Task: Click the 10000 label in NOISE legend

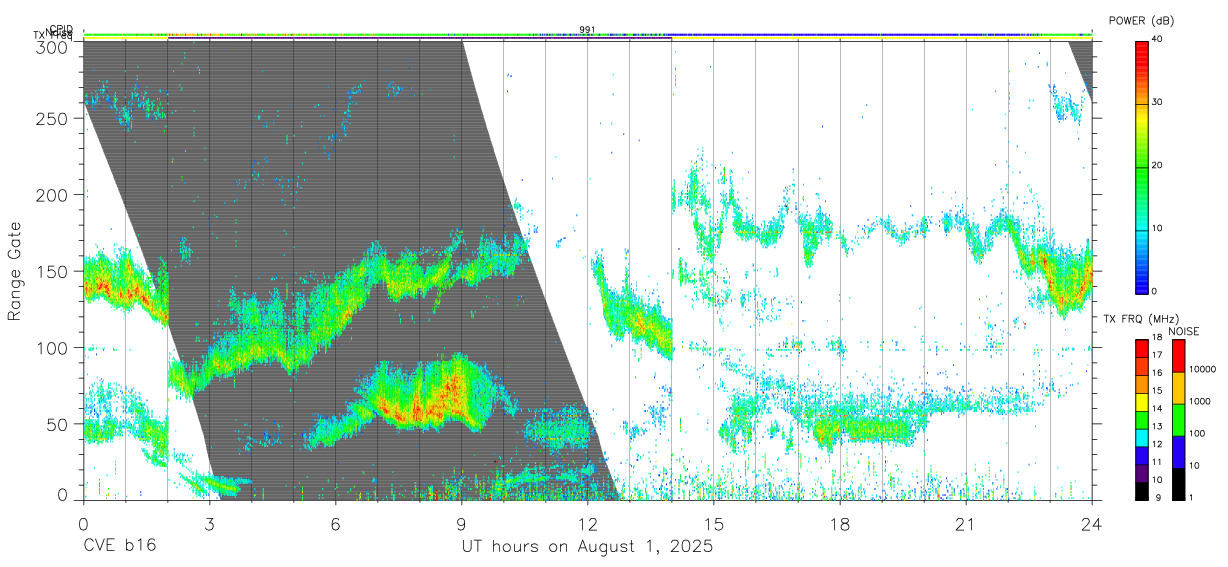Action: 1201,370
